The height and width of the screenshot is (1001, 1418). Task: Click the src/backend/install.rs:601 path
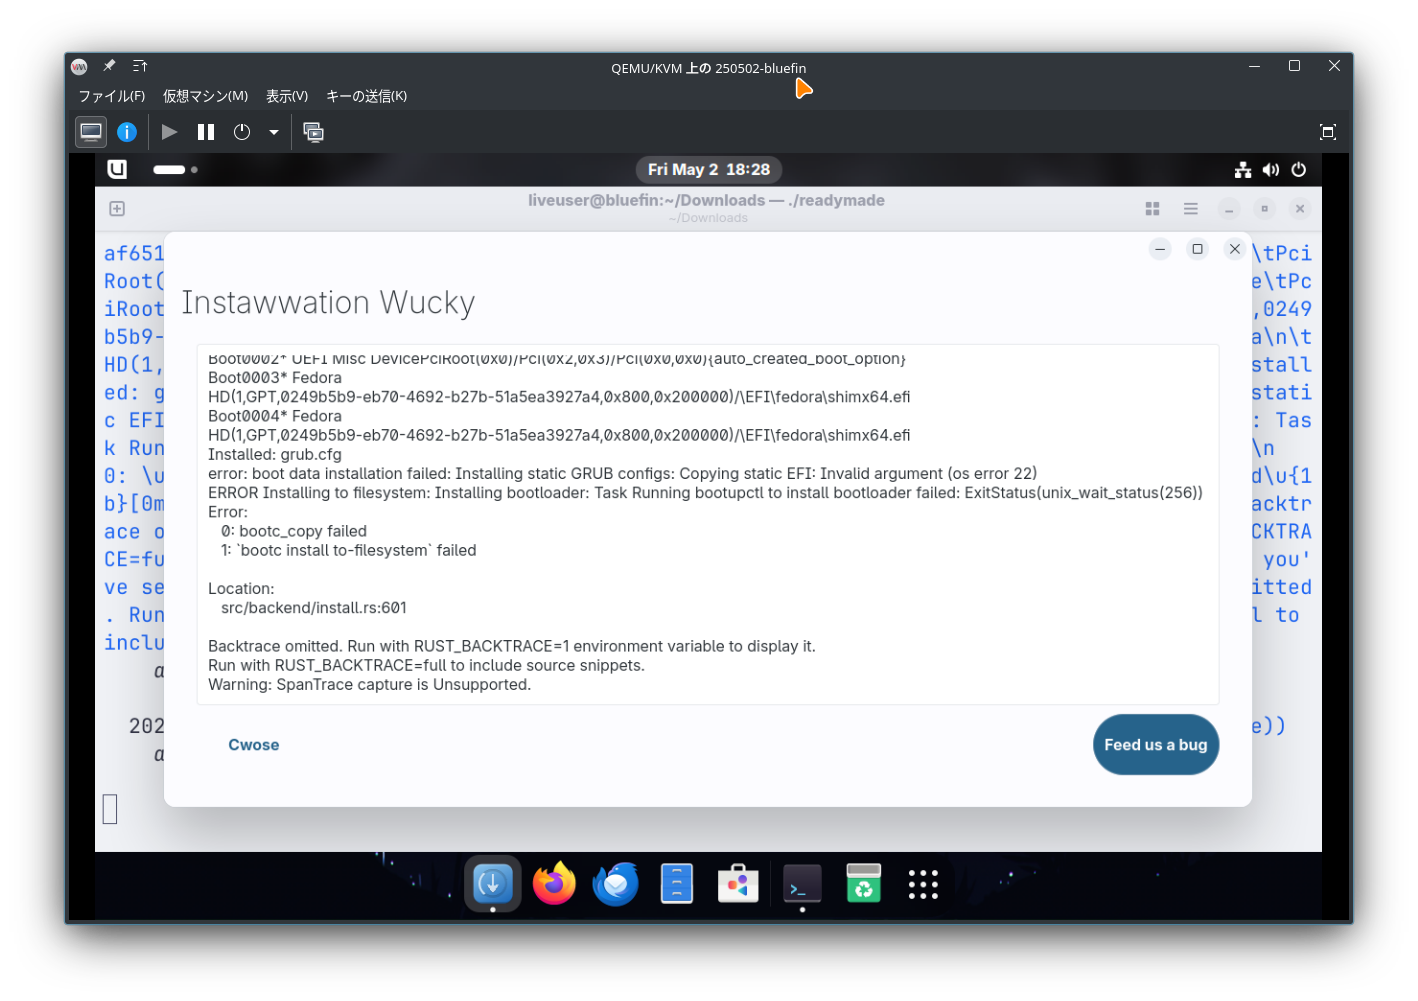point(314,607)
